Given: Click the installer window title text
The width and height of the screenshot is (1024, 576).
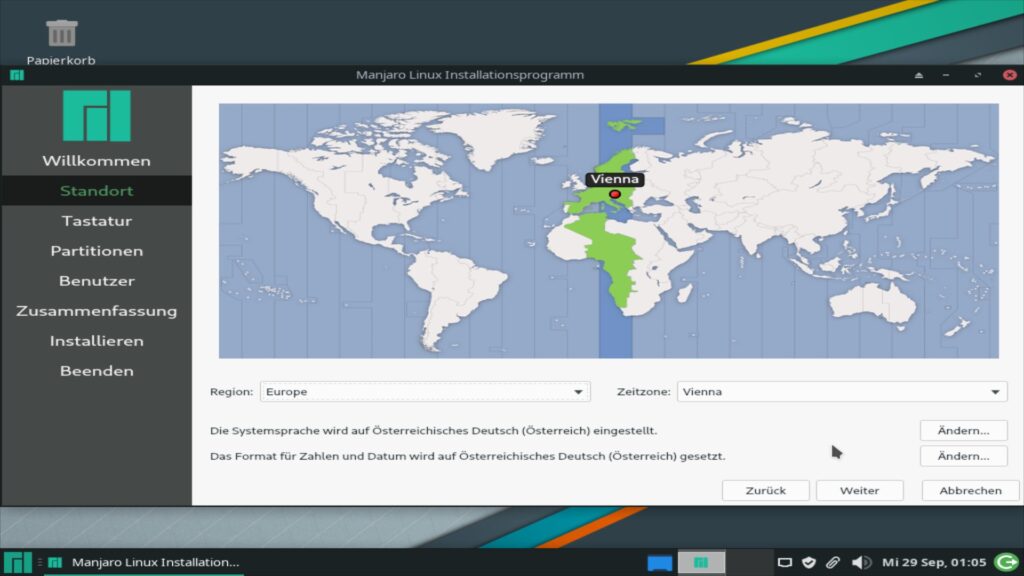Looking at the screenshot, I should (x=470, y=75).
